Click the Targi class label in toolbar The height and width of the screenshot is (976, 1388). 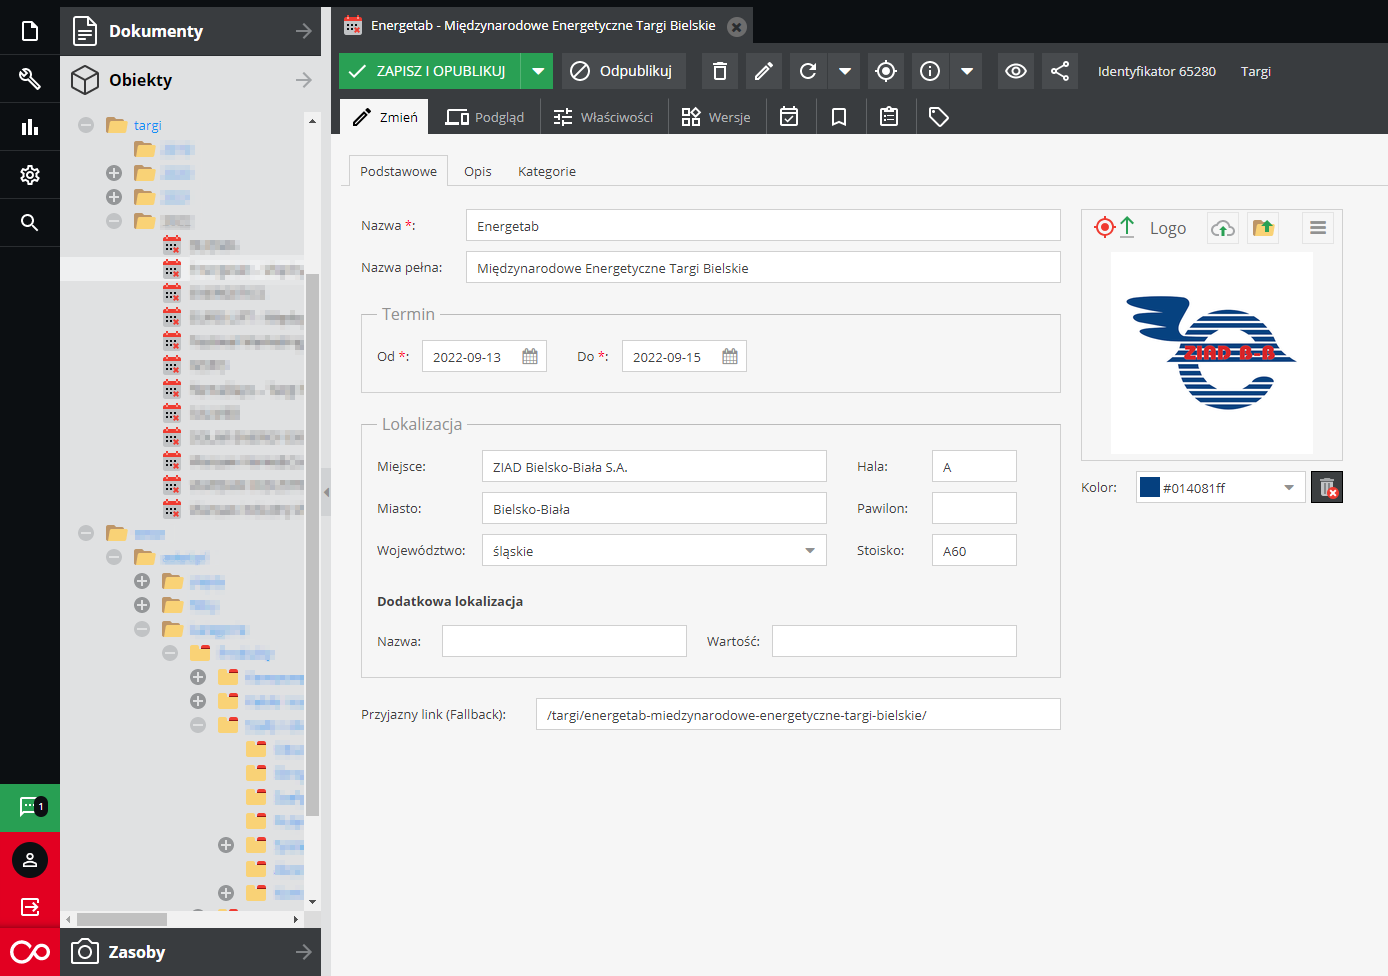click(1256, 71)
